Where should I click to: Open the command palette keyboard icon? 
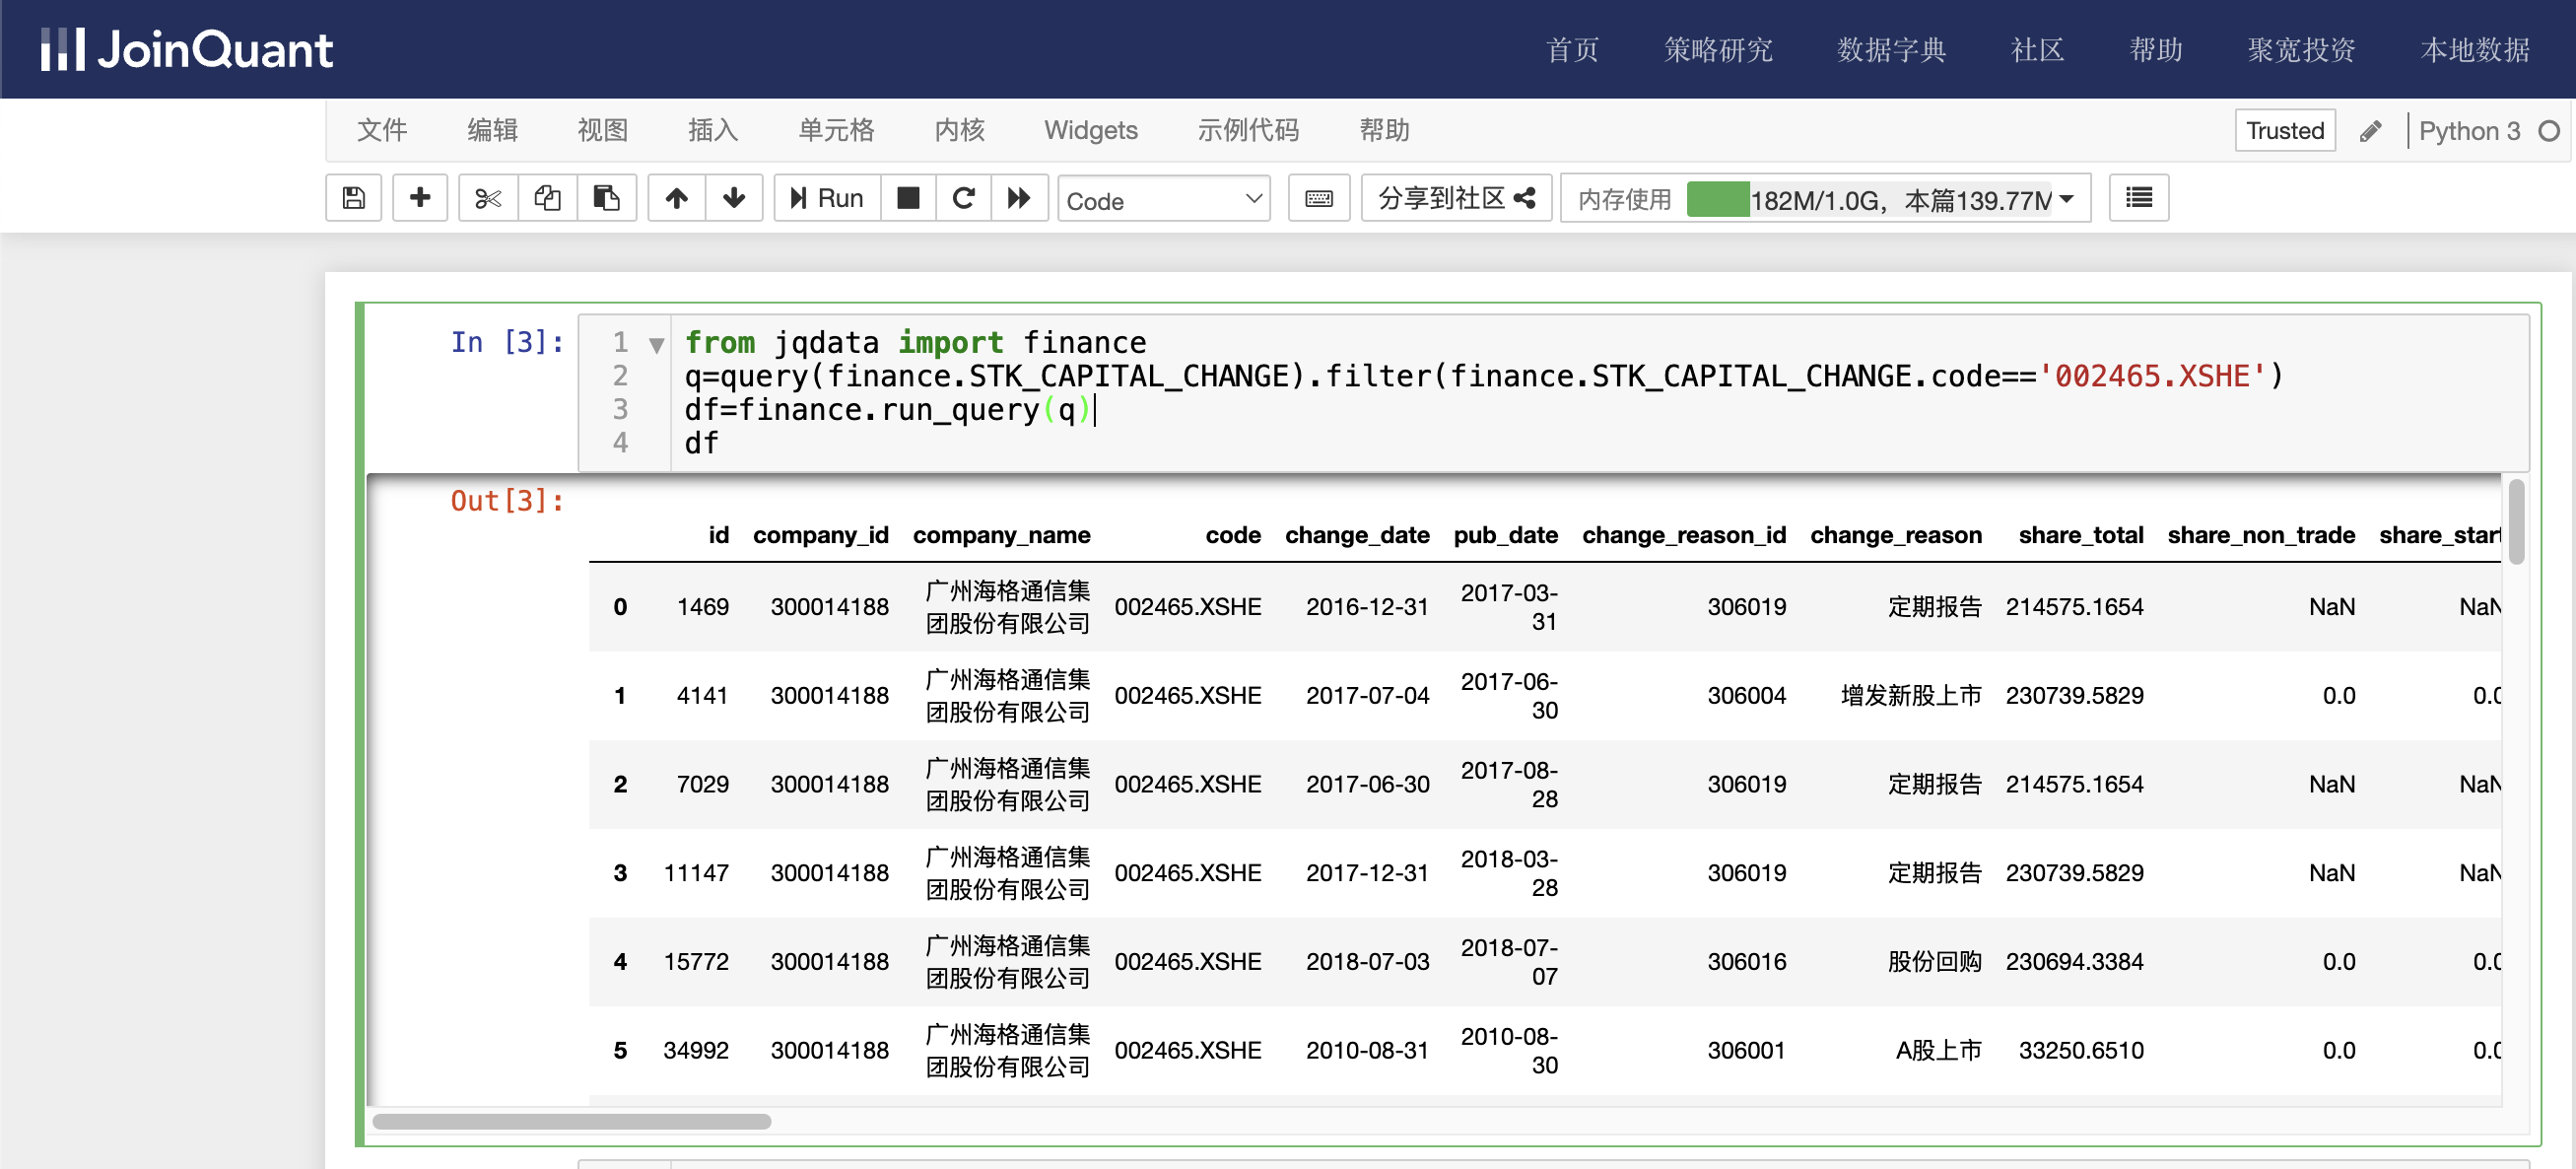pyautogui.click(x=1318, y=198)
